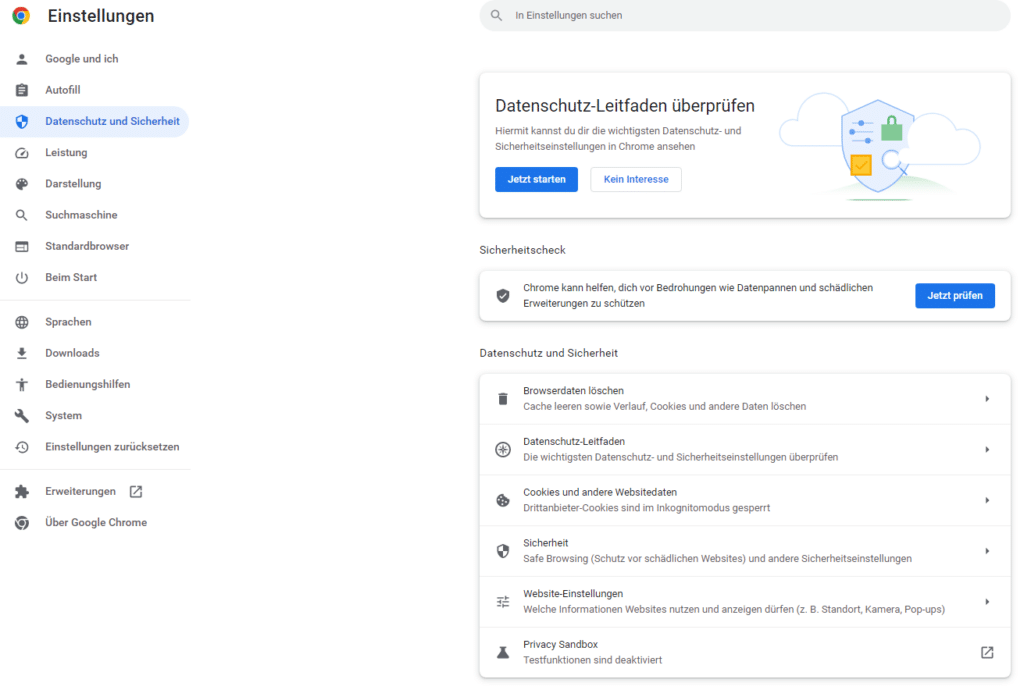Click the shield icon in the Sicherheit row
The height and width of the screenshot is (690, 1024).
coord(503,551)
